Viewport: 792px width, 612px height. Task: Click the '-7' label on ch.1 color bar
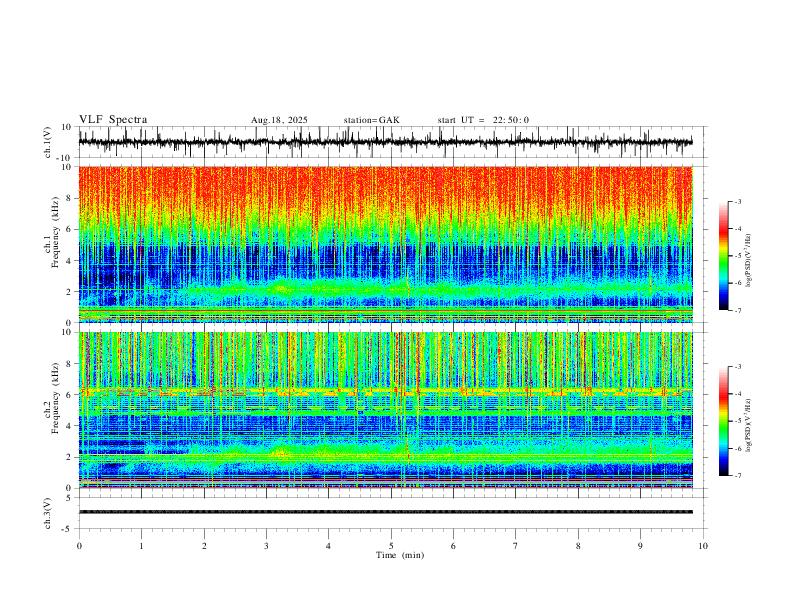(738, 310)
